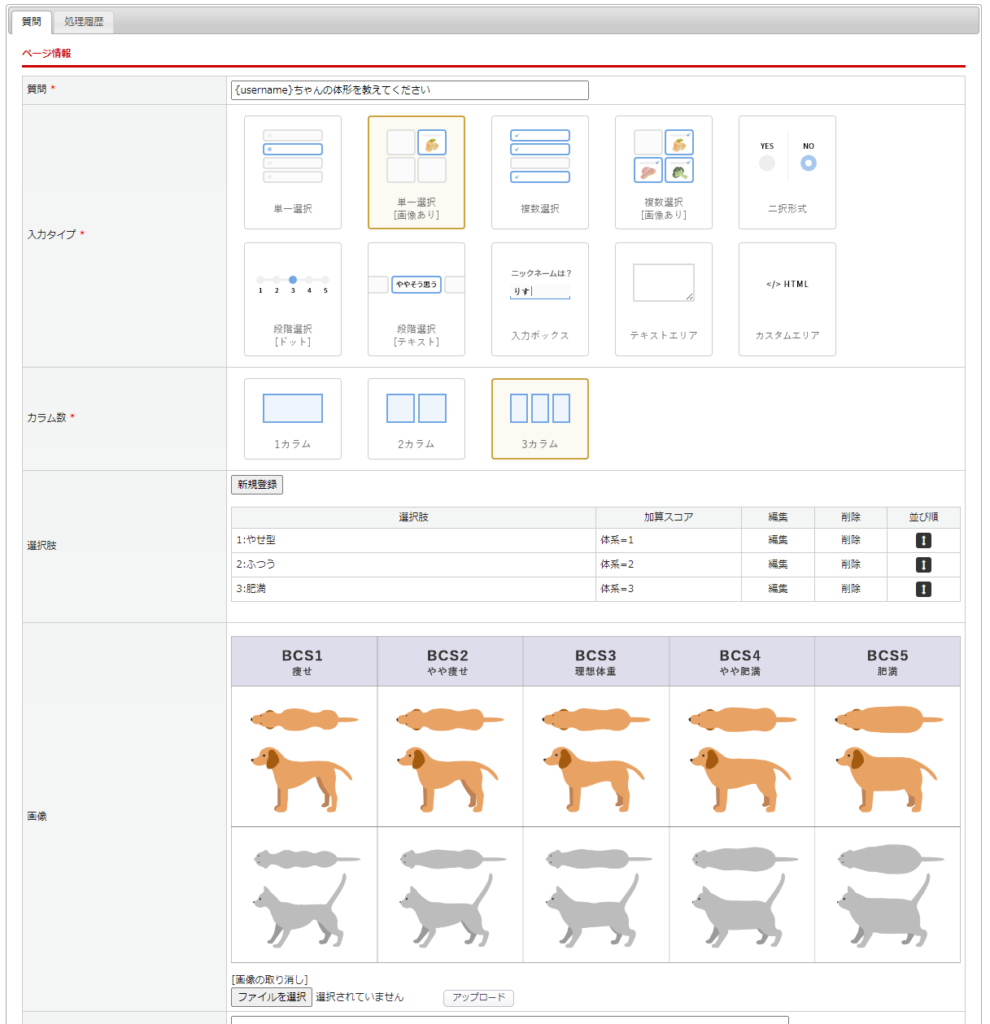Screen dimensions: 990x1024
Task: Set column count to 2カラム
Action: point(416,418)
